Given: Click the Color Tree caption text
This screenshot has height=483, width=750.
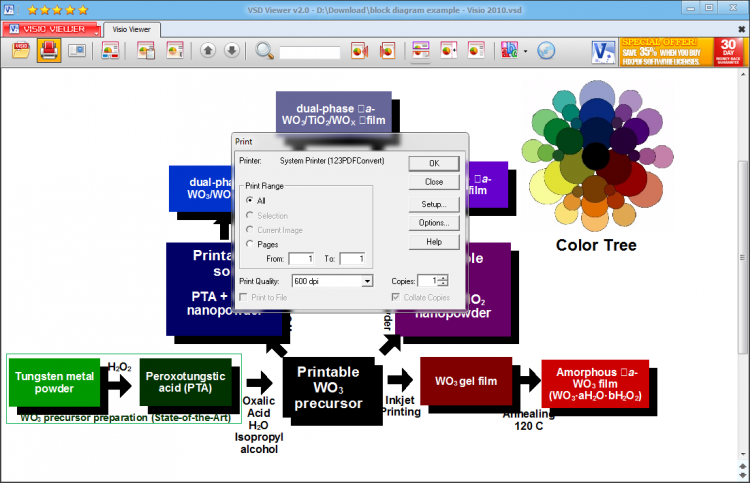Looking at the screenshot, I should click(596, 245).
